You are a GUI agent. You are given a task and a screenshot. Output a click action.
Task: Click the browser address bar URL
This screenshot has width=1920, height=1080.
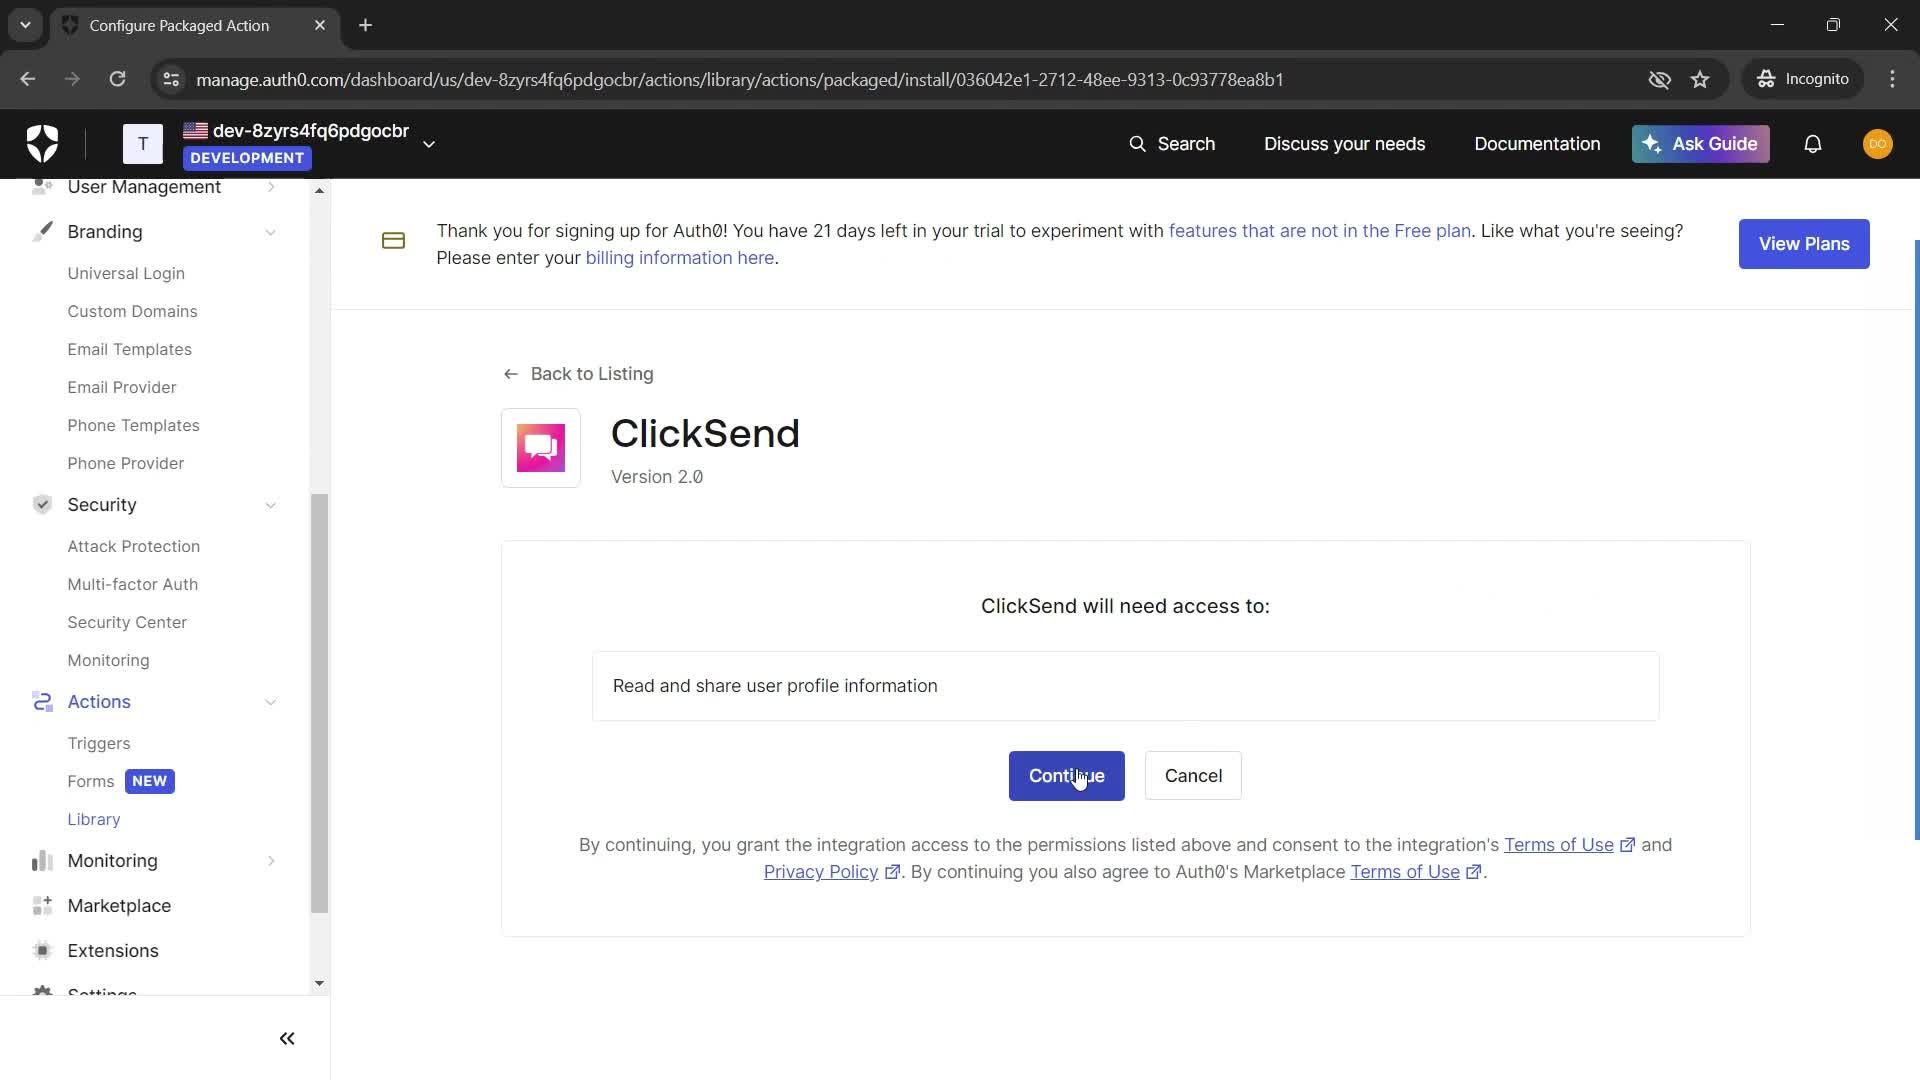coord(739,79)
